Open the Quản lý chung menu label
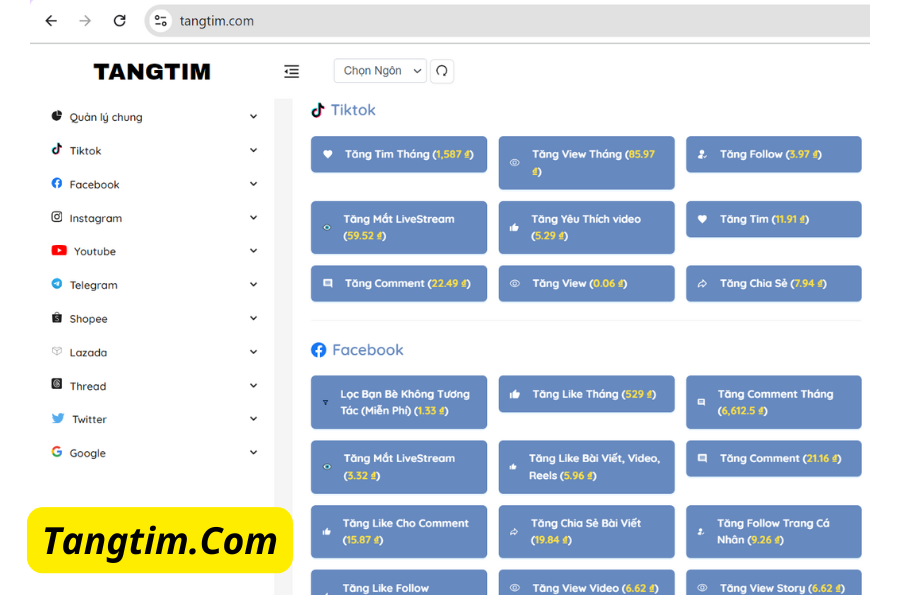This screenshot has height=600, width=900. click(x=106, y=117)
